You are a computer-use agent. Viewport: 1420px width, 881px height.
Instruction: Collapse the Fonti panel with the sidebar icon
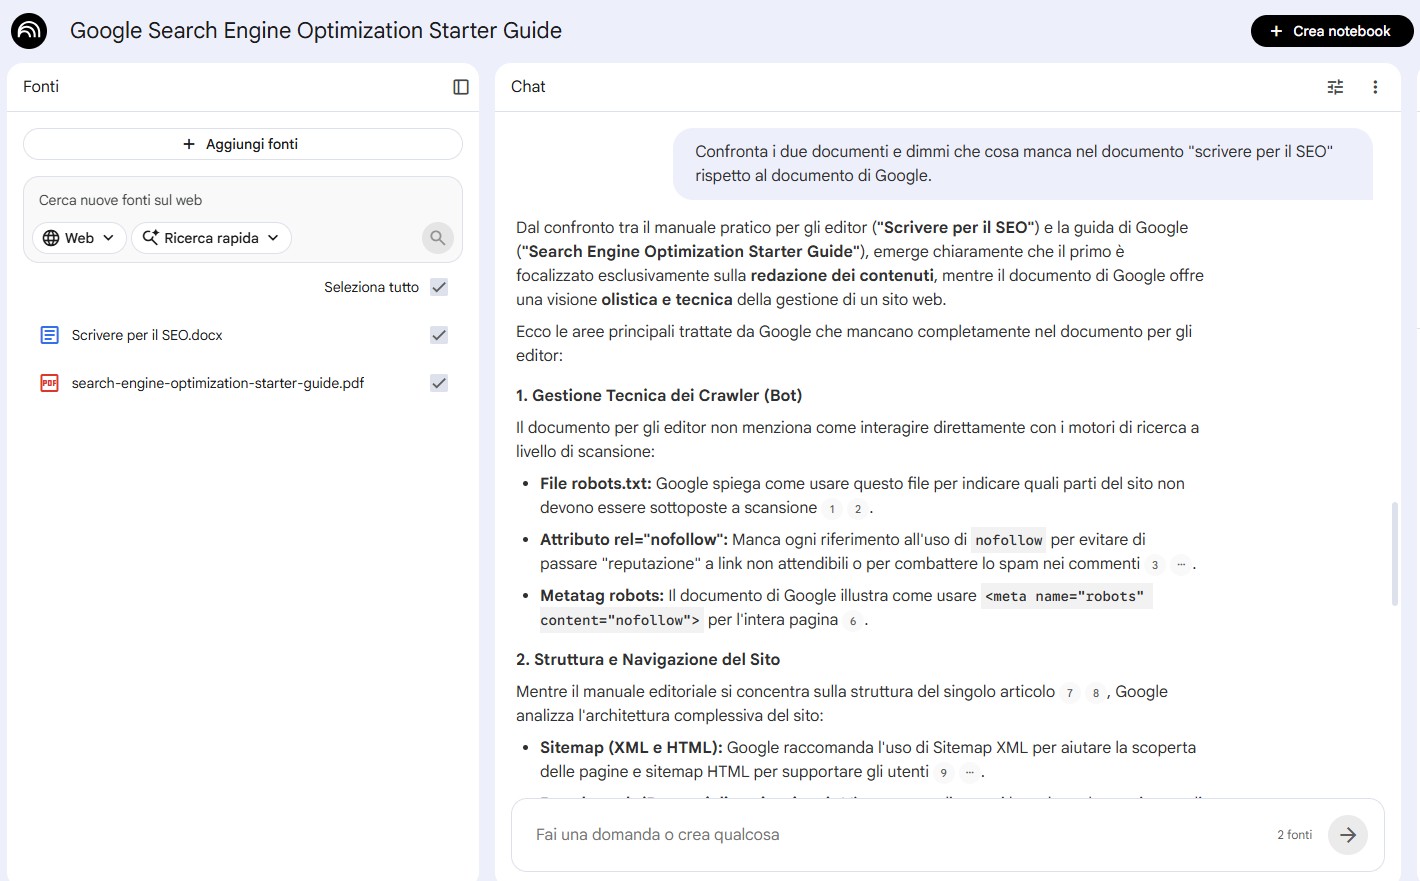(461, 87)
